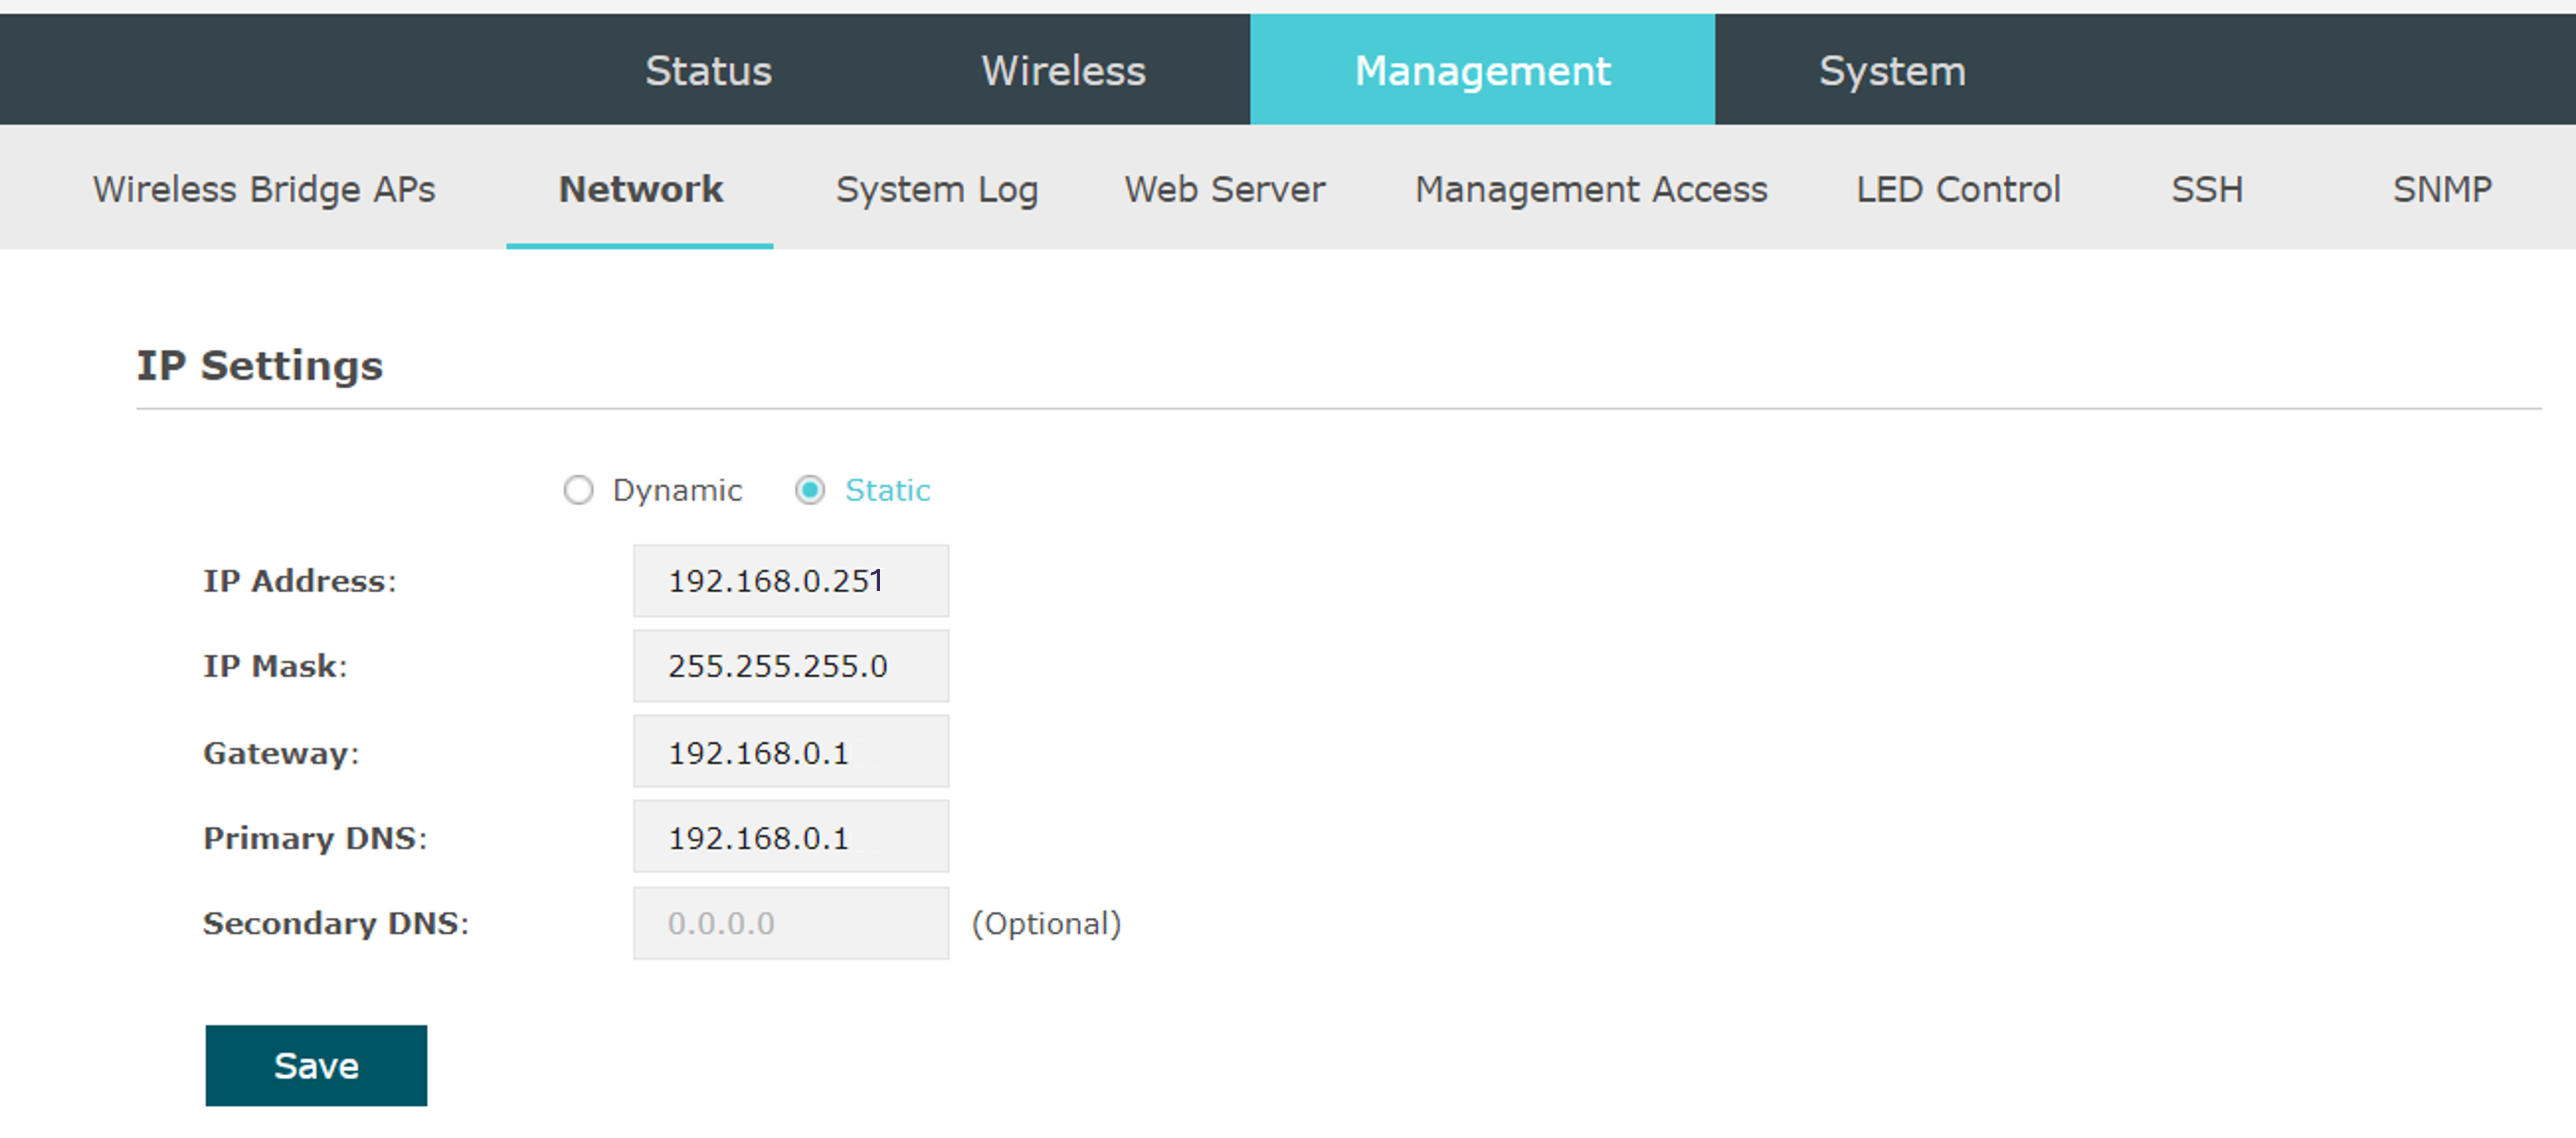
Task: Select the Dynamic IP option
Action: click(x=578, y=490)
